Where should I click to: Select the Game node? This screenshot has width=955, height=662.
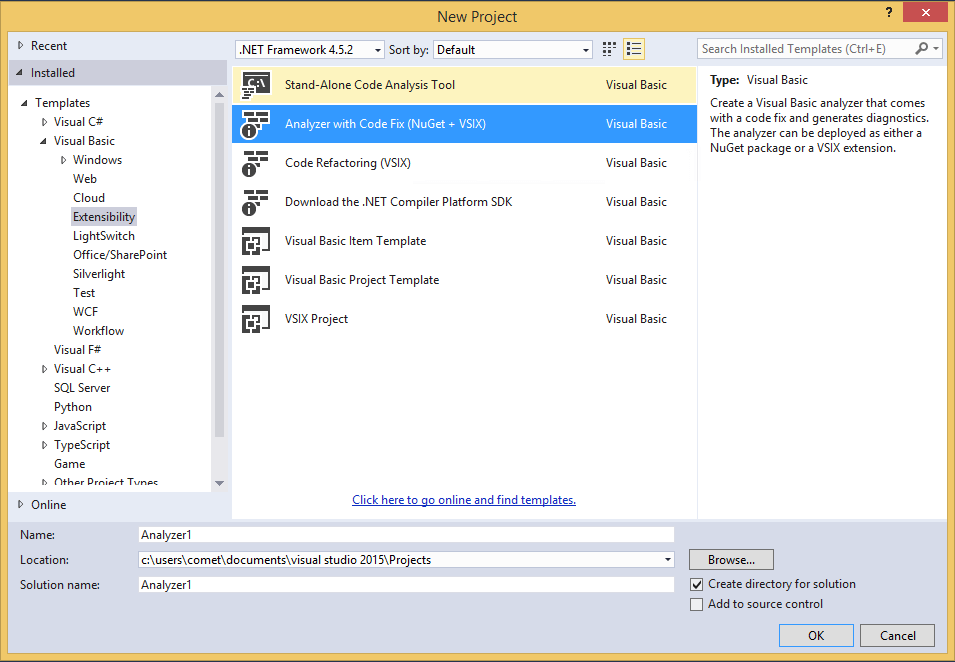pos(69,464)
